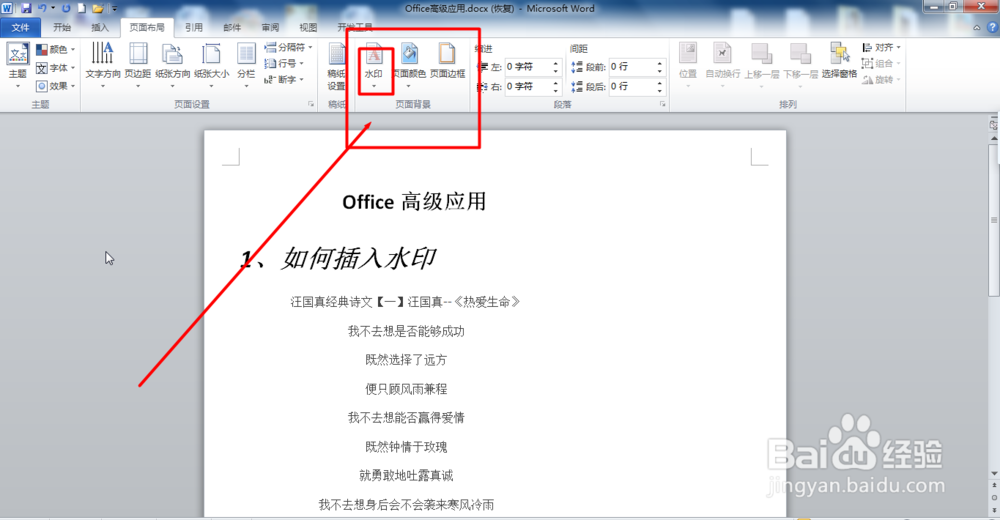Click the 下移一层 send backward button
This screenshot has height=520, width=1000.
pos(800,66)
